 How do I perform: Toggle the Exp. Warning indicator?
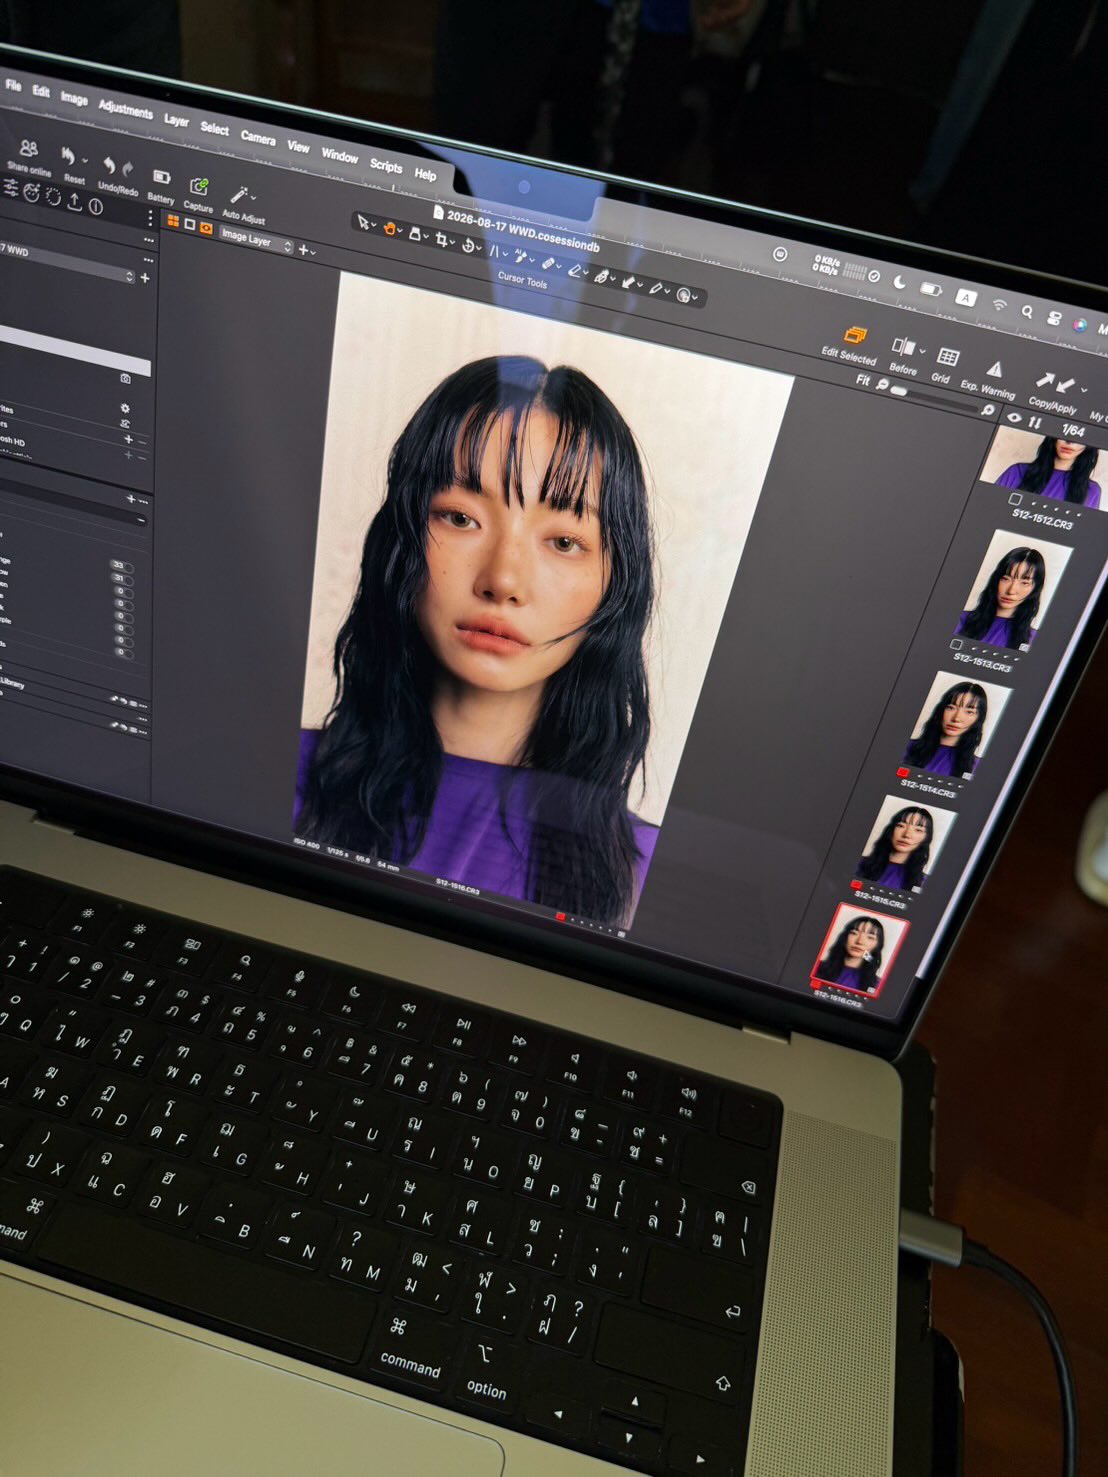pos(994,369)
